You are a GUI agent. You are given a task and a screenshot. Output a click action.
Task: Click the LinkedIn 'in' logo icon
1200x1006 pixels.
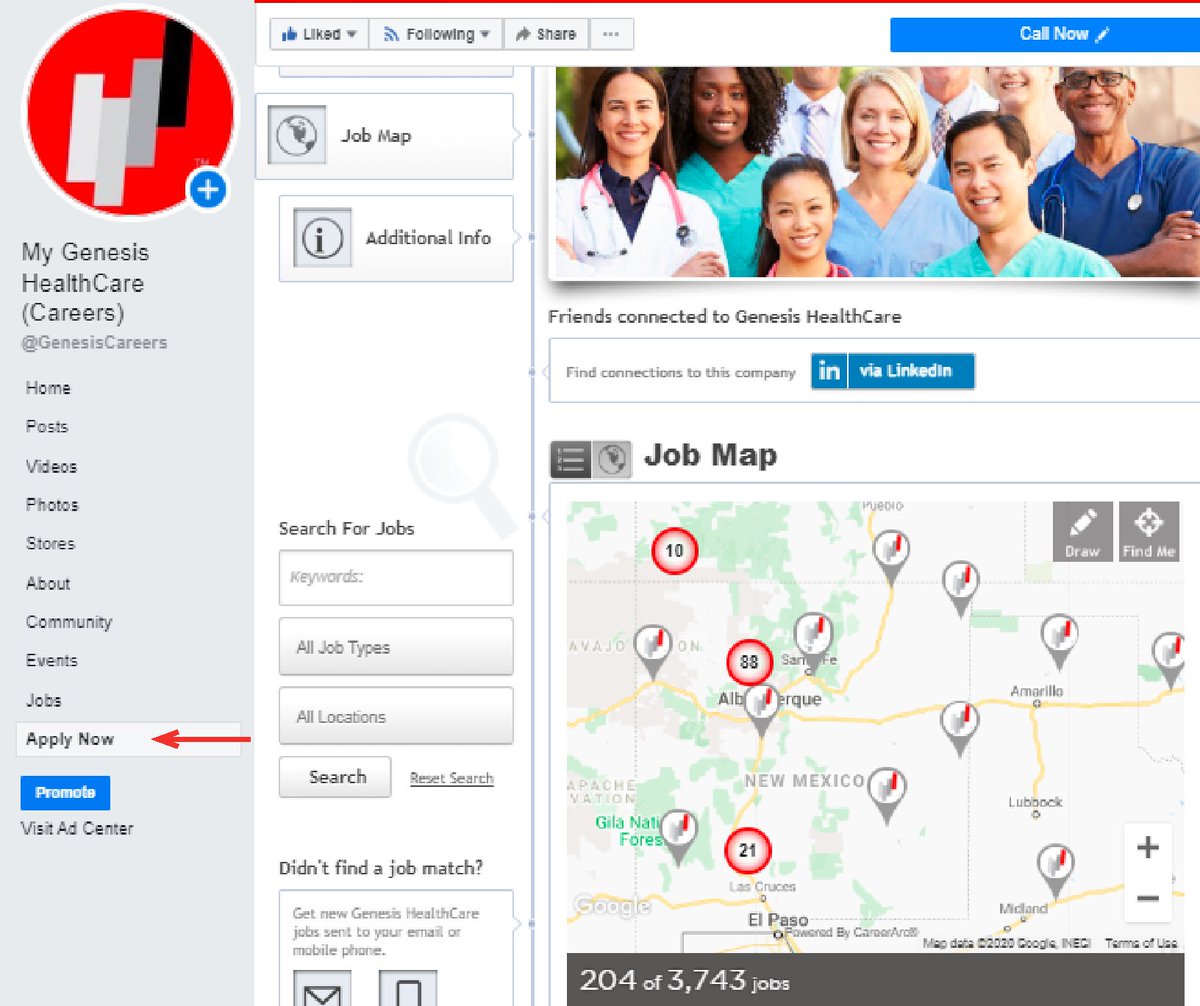coord(829,371)
